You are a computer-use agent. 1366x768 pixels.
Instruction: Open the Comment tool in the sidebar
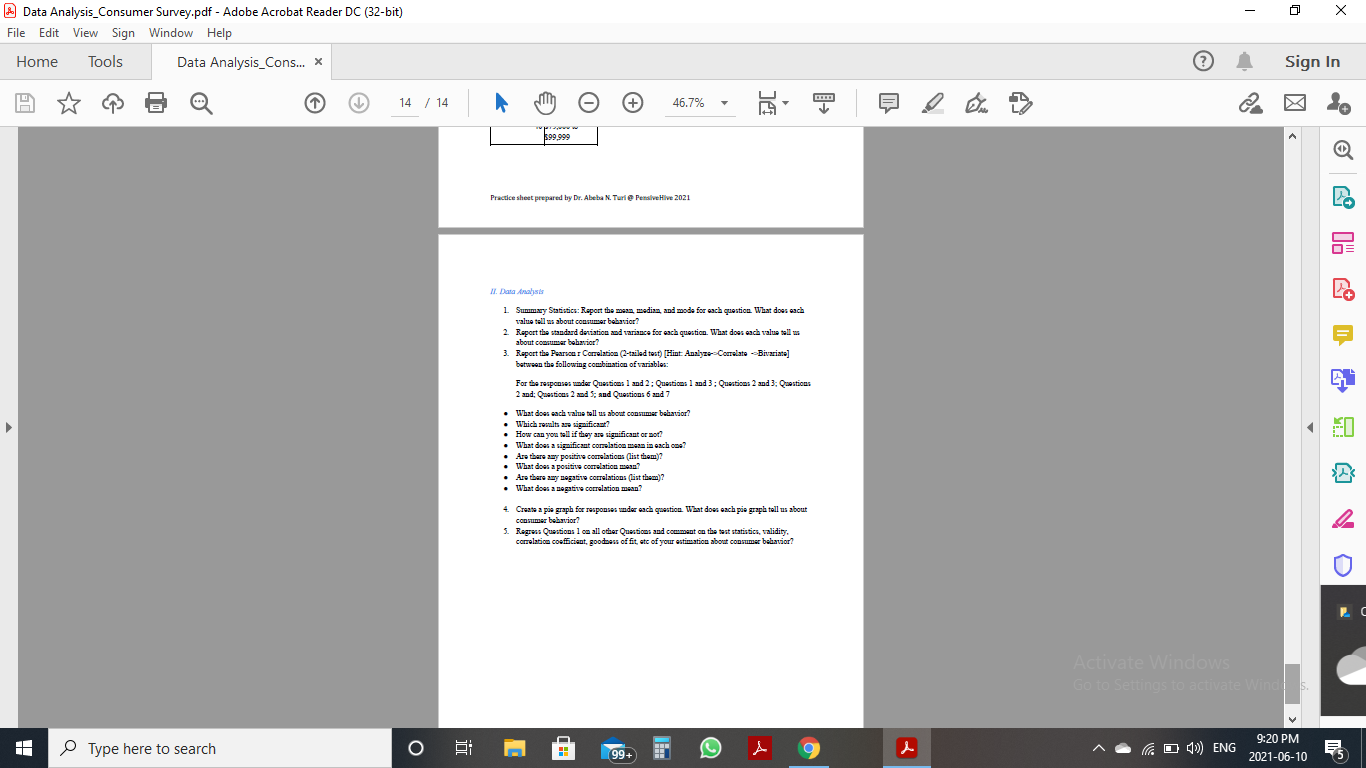[x=1343, y=334]
